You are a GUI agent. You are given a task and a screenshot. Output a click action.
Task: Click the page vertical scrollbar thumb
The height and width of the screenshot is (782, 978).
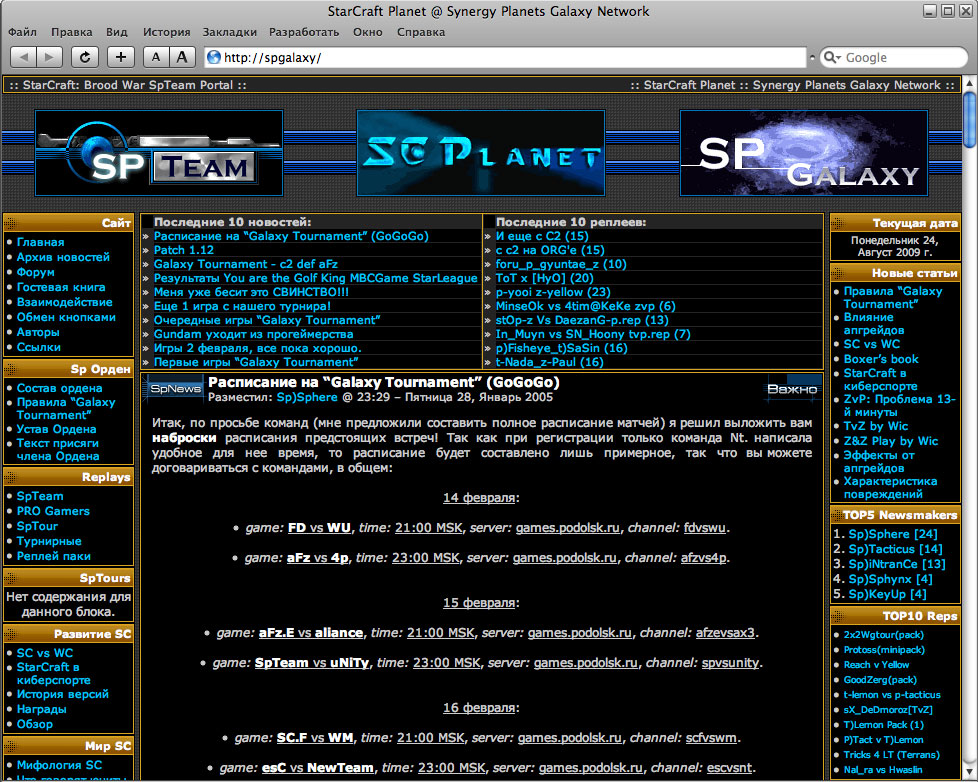[x=970, y=120]
